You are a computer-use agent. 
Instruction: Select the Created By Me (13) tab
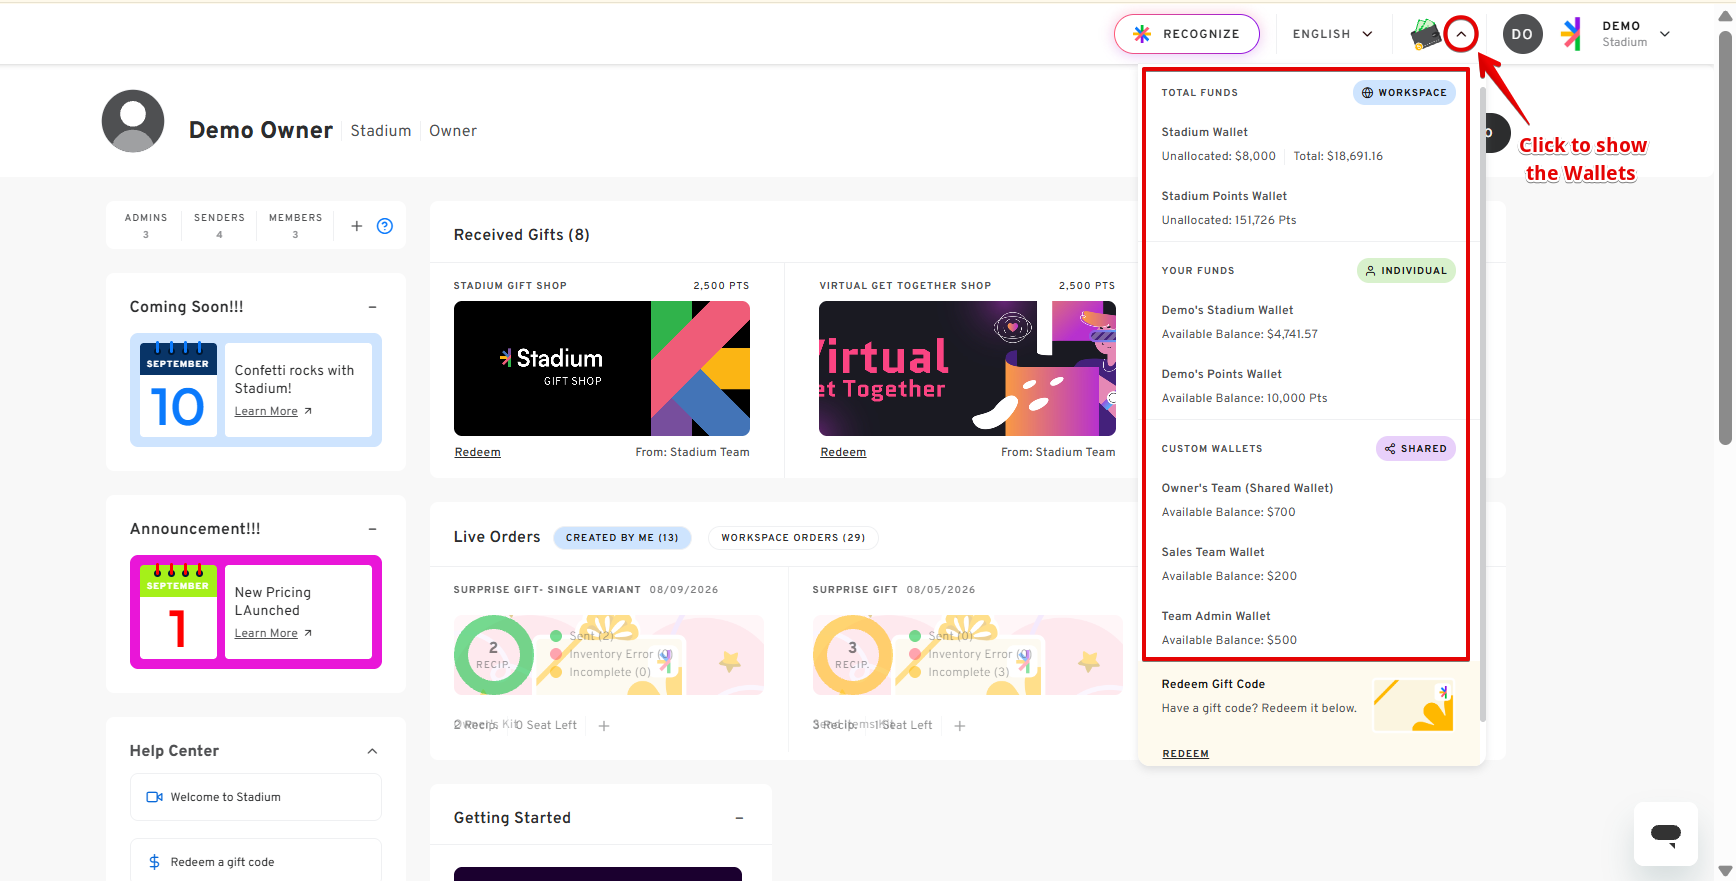pos(622,538)
